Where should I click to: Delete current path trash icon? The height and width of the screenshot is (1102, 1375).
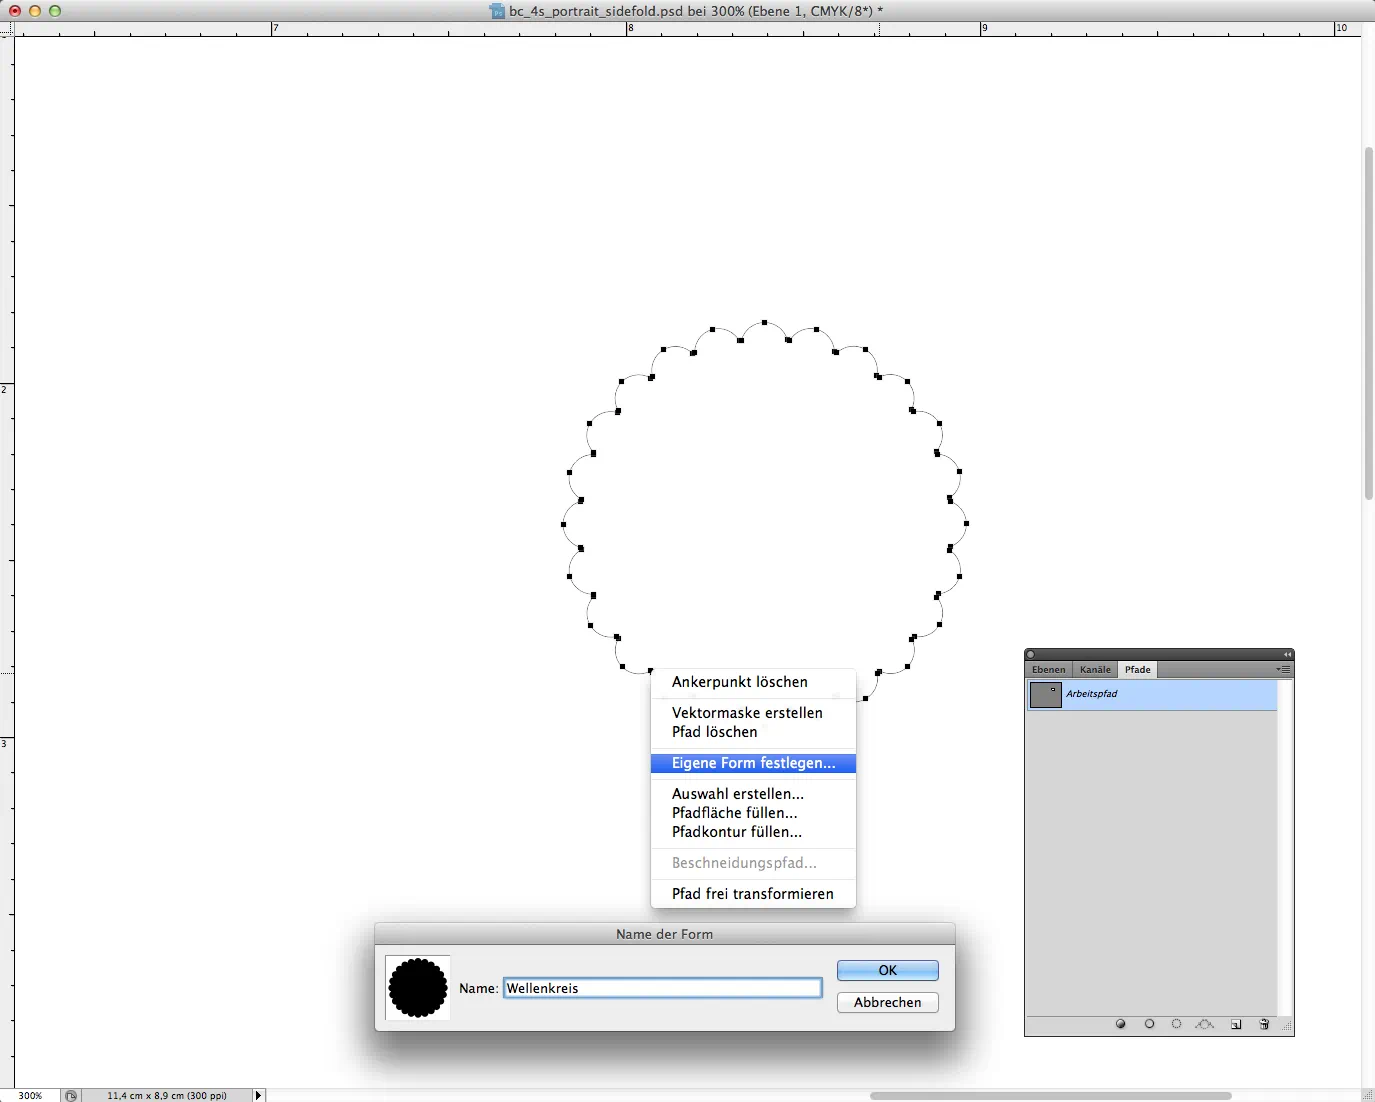[1264, 1024]
